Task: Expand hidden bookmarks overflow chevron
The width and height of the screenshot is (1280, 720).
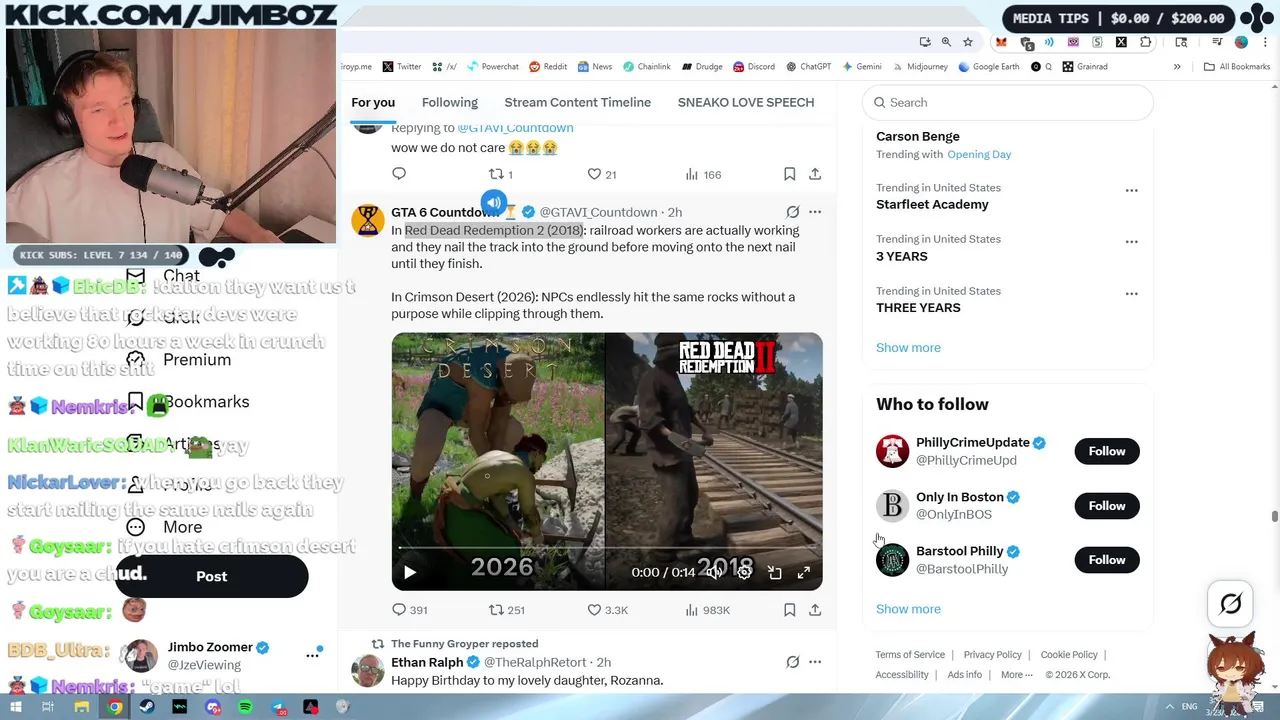Action: click(x=1177, y=67)
